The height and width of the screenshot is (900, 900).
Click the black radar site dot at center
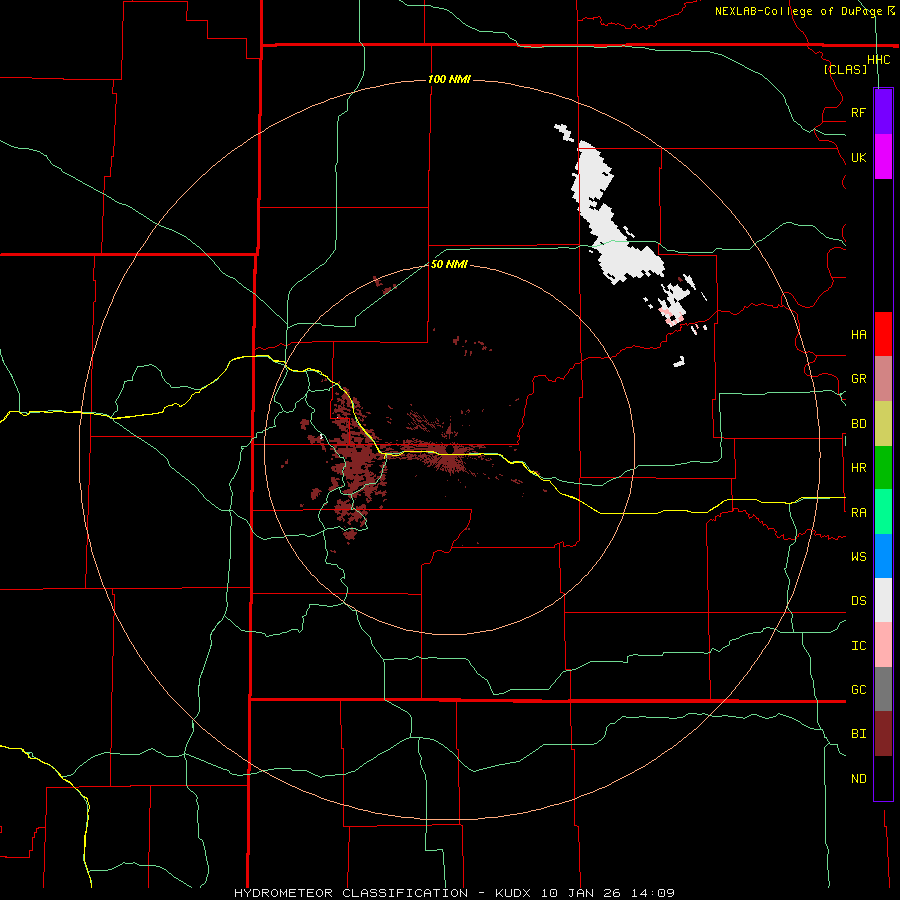[x=449, y=449]
